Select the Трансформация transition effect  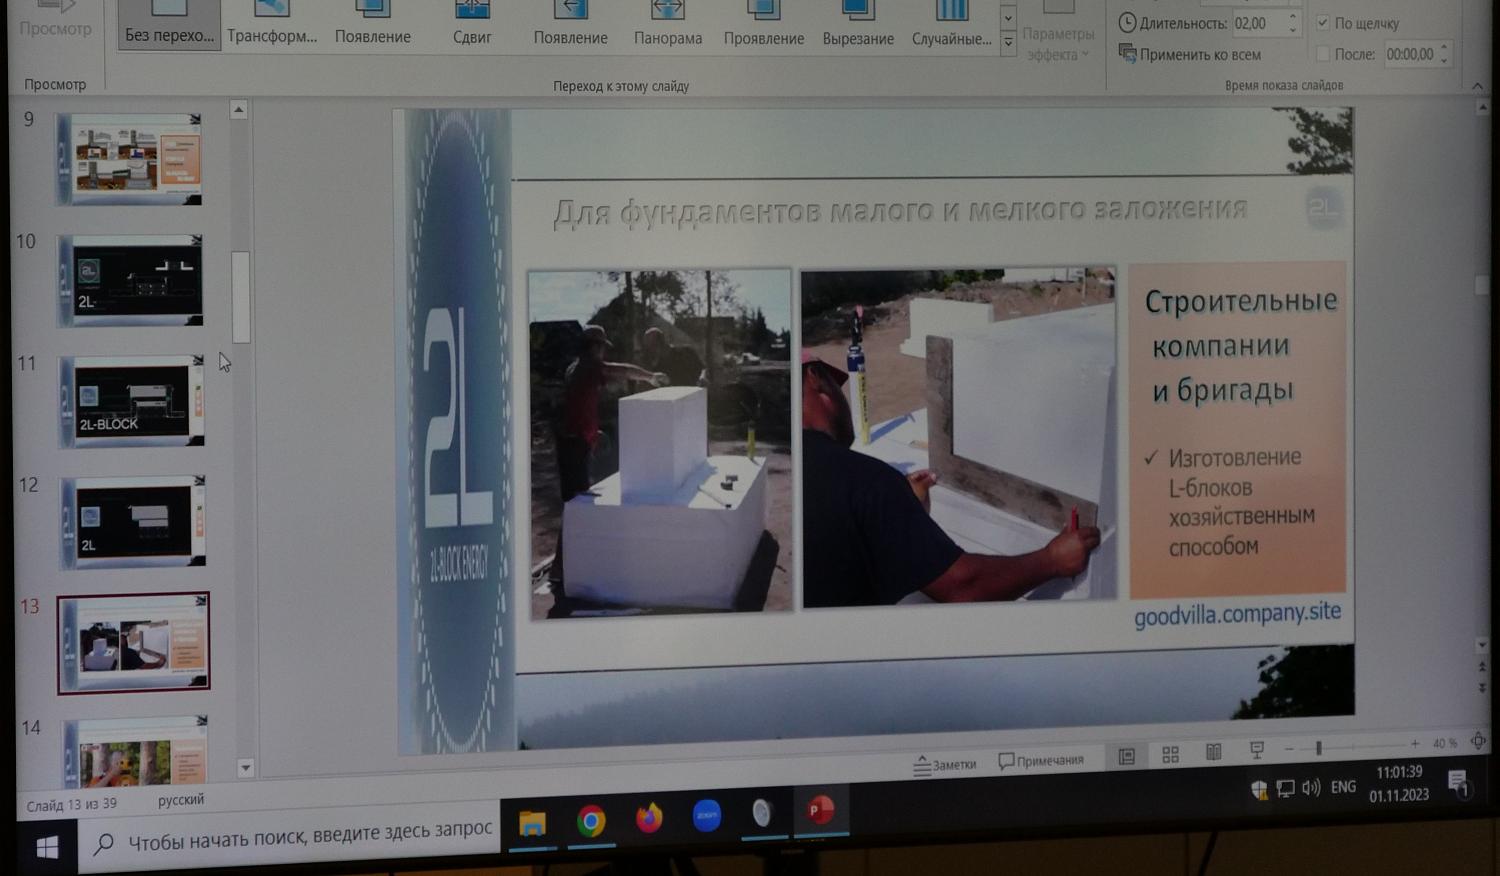(271, 23)
